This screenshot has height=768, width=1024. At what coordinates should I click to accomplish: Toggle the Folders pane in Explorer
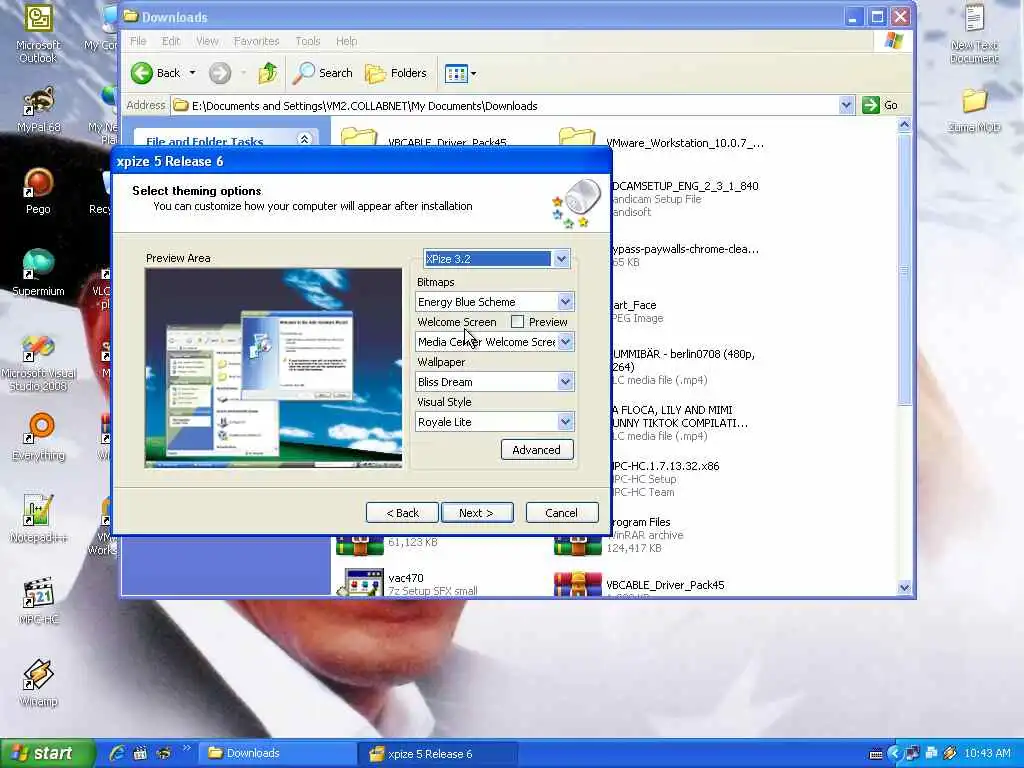(396, 73)
